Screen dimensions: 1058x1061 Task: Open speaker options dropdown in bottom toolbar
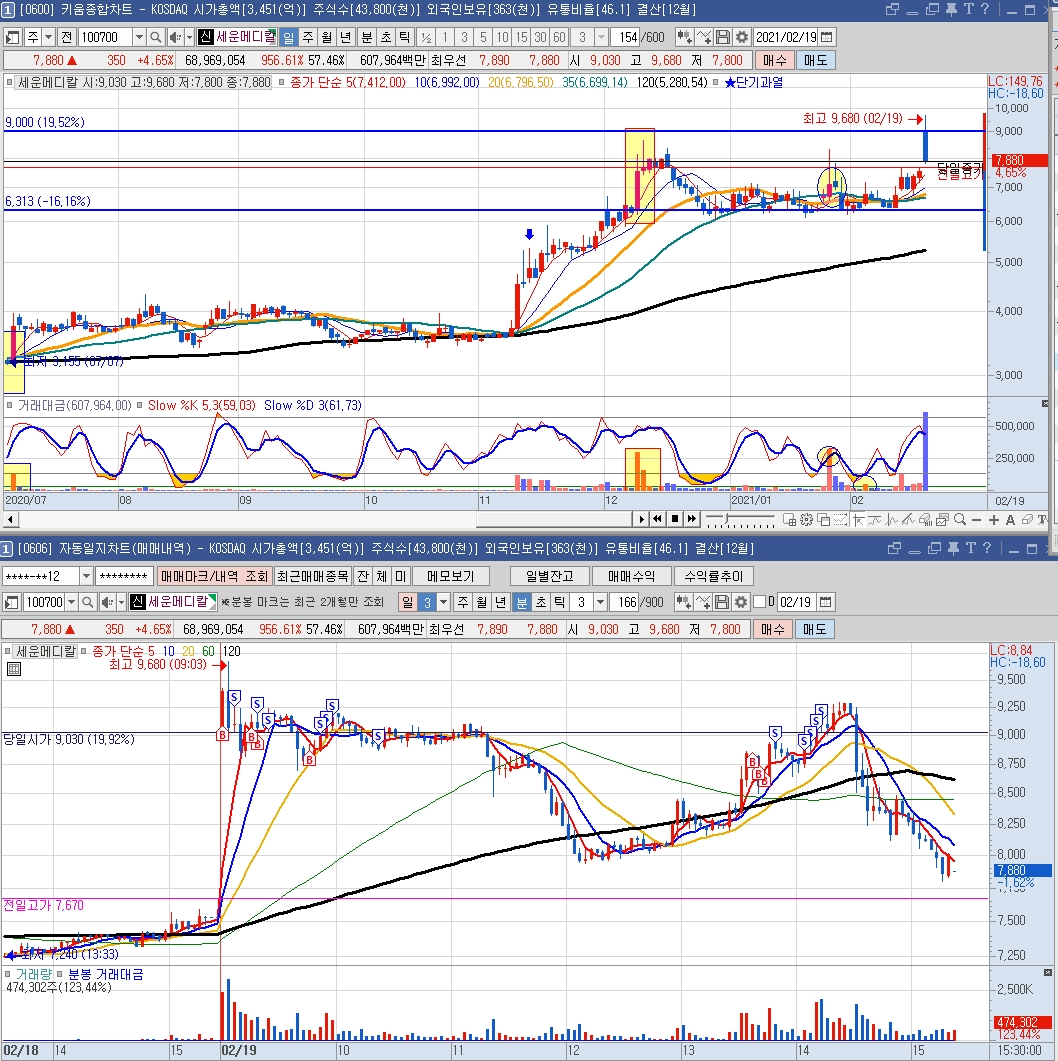click(122, 602)
